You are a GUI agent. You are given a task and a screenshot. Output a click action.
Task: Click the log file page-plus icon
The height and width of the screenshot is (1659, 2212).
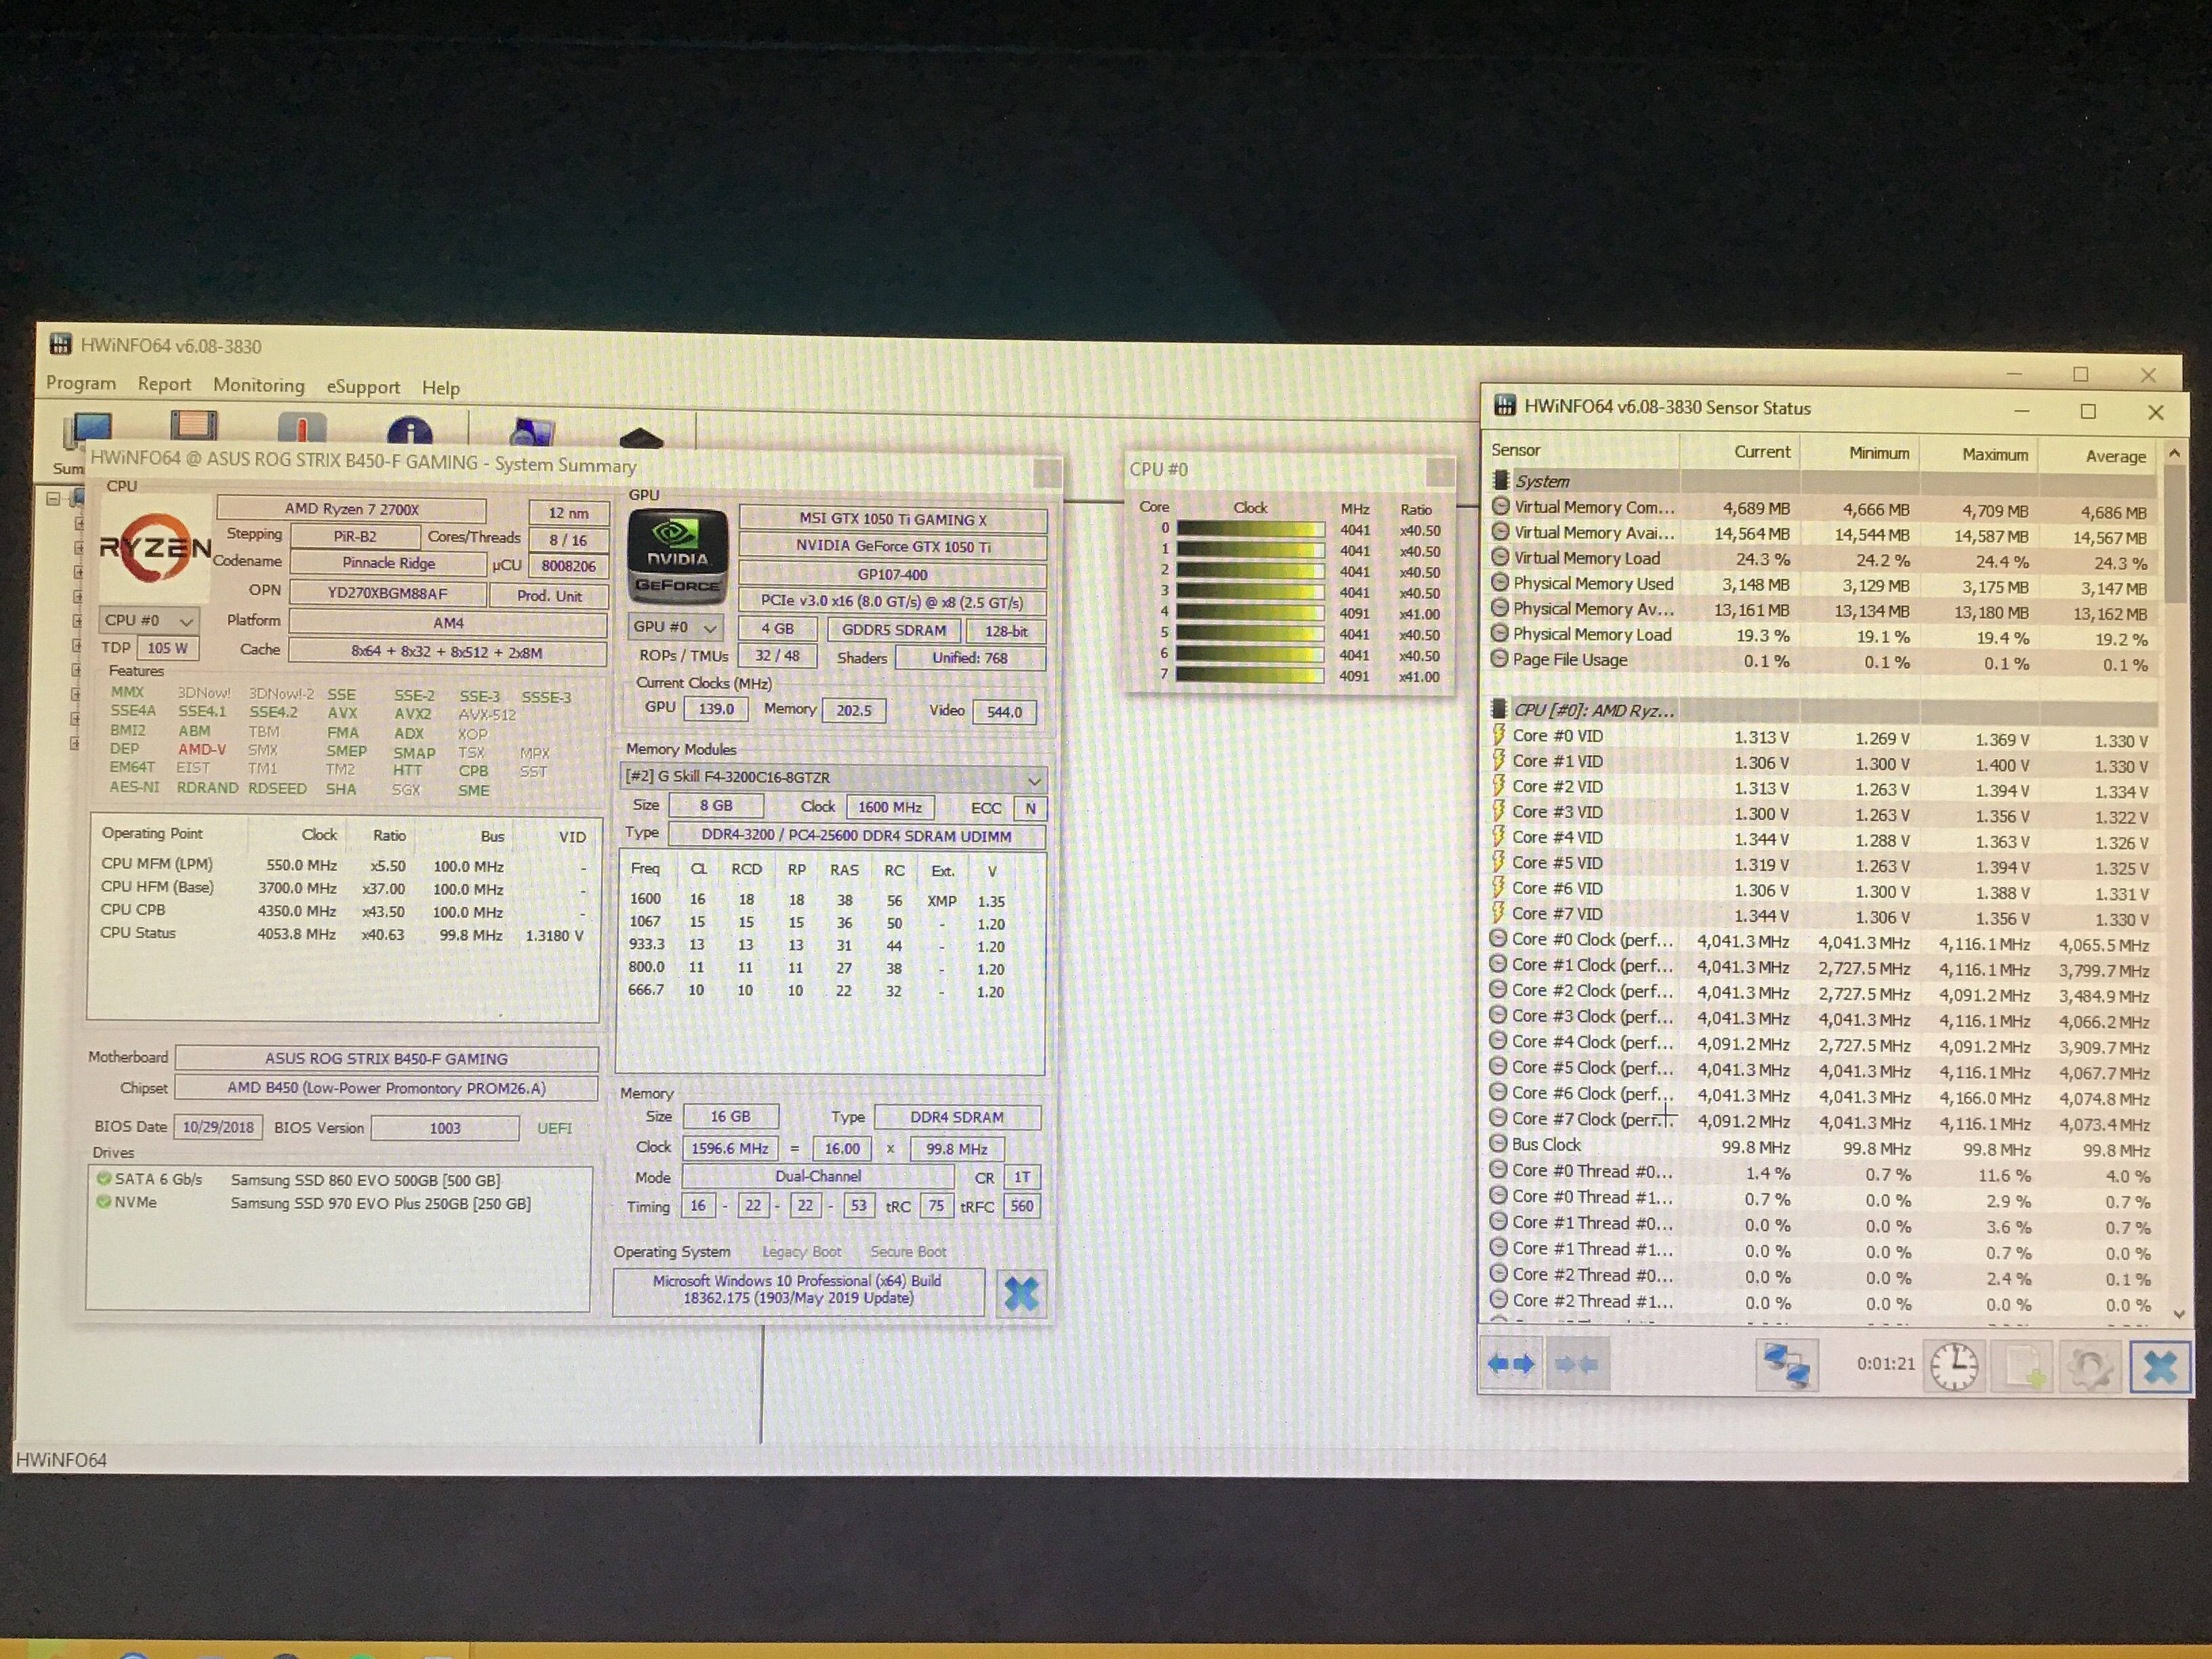(2022, 1367)
